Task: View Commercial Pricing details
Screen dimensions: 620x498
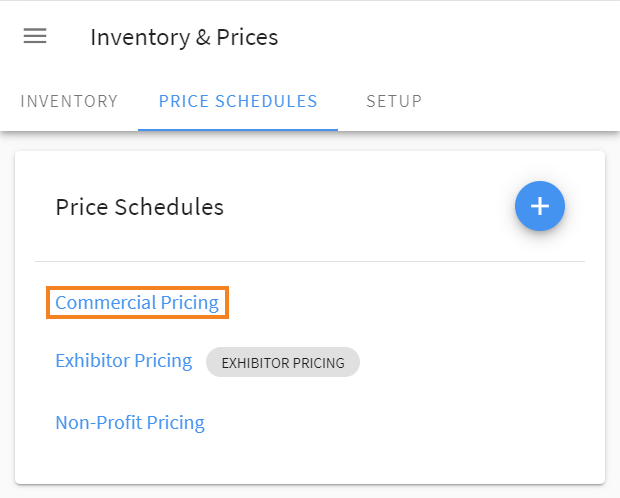Action: coord(137,303)
